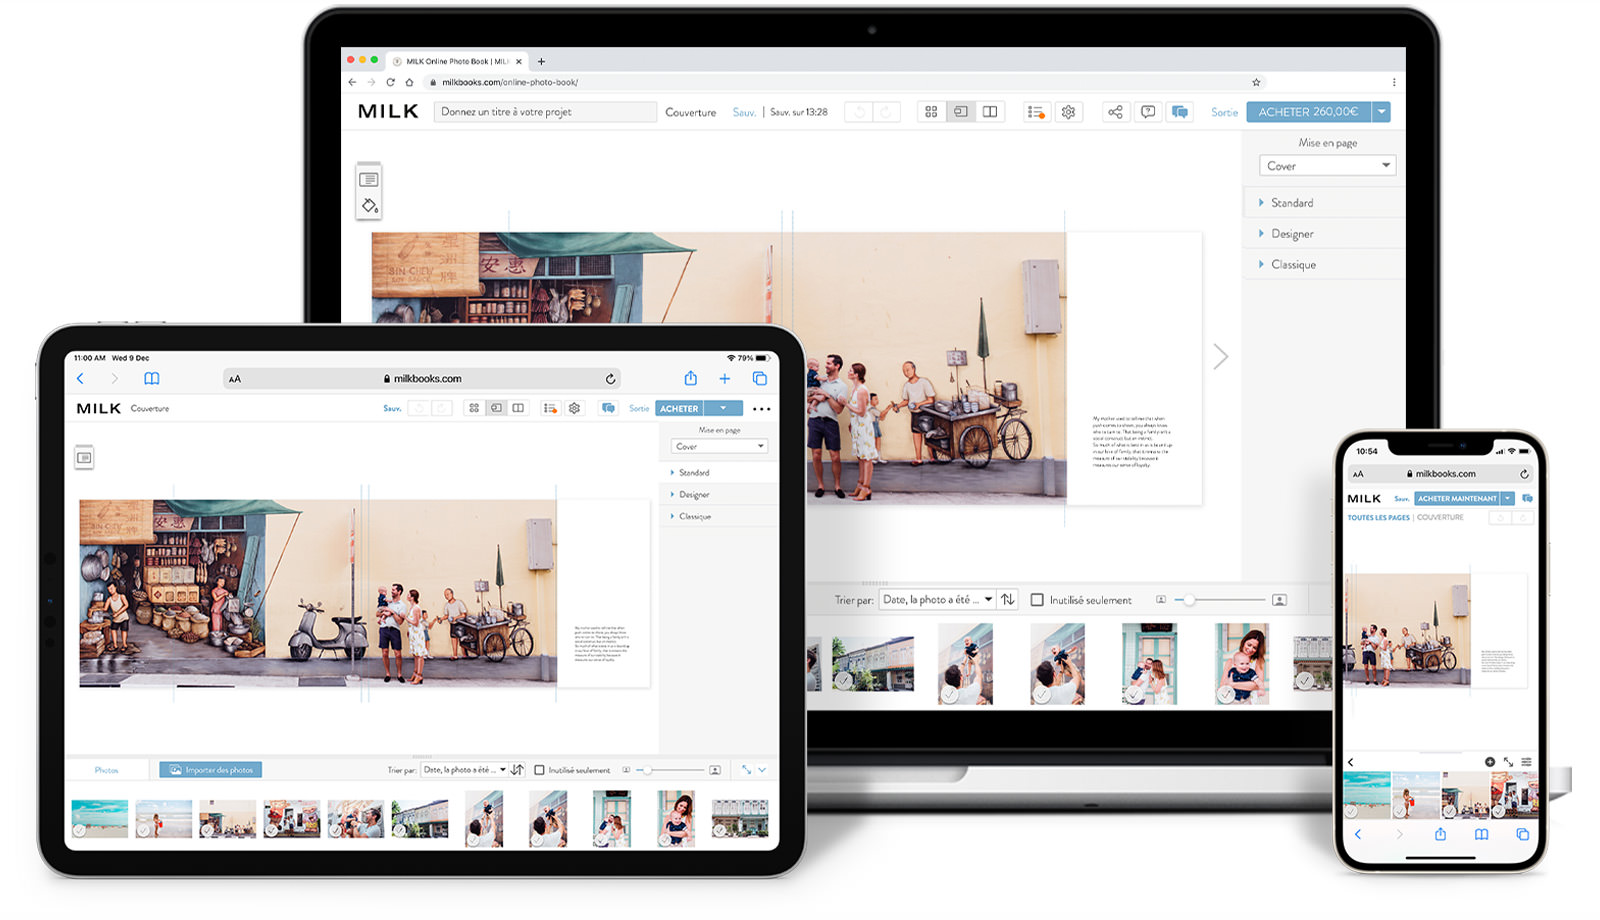Open chat bubbles icon on laptop toolbar

pyautogui.click(x=1180, y=112)
